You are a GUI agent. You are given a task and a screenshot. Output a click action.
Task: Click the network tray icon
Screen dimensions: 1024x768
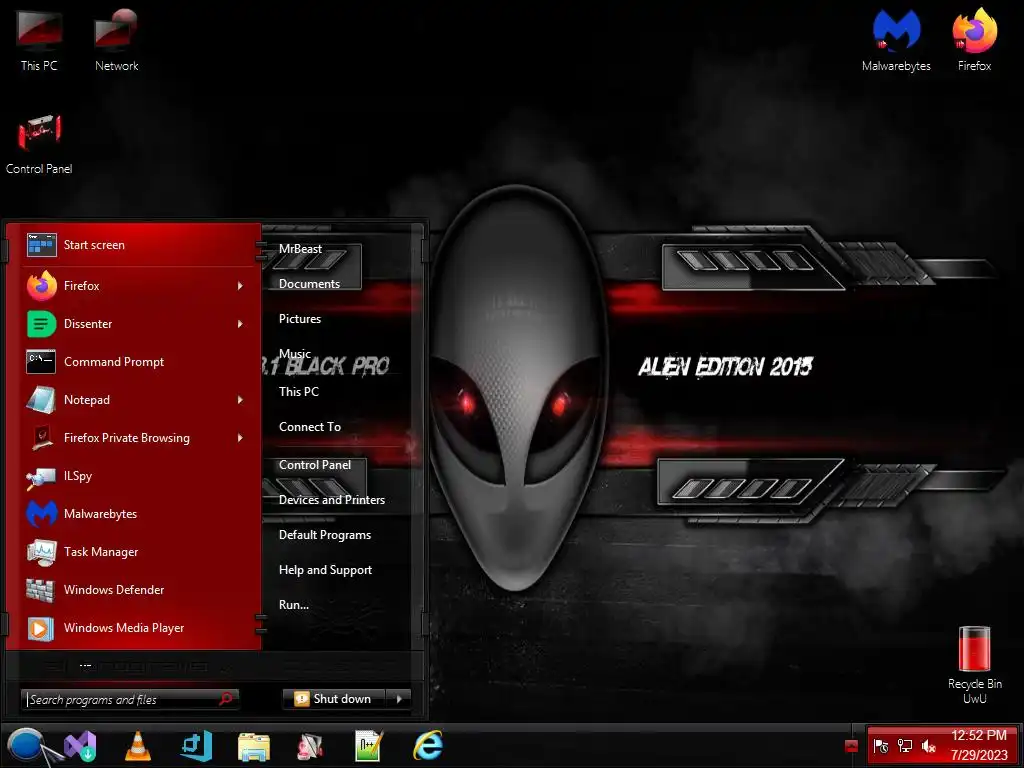904,746
